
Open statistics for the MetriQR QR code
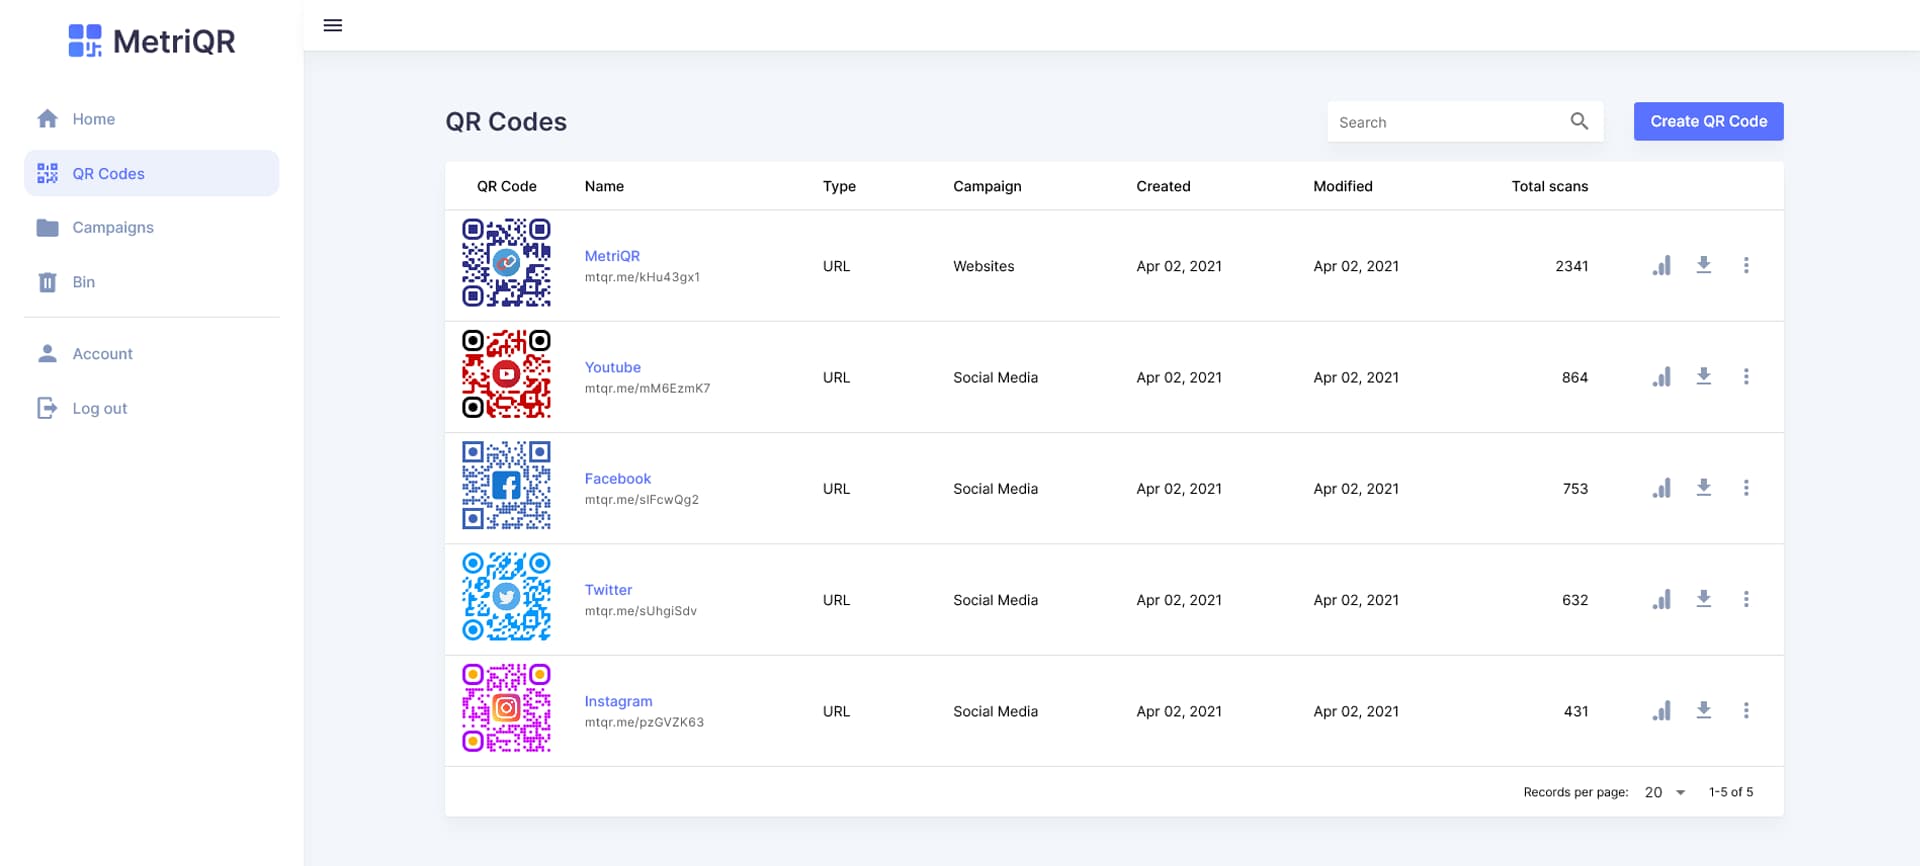click(x=1661, y=266)
